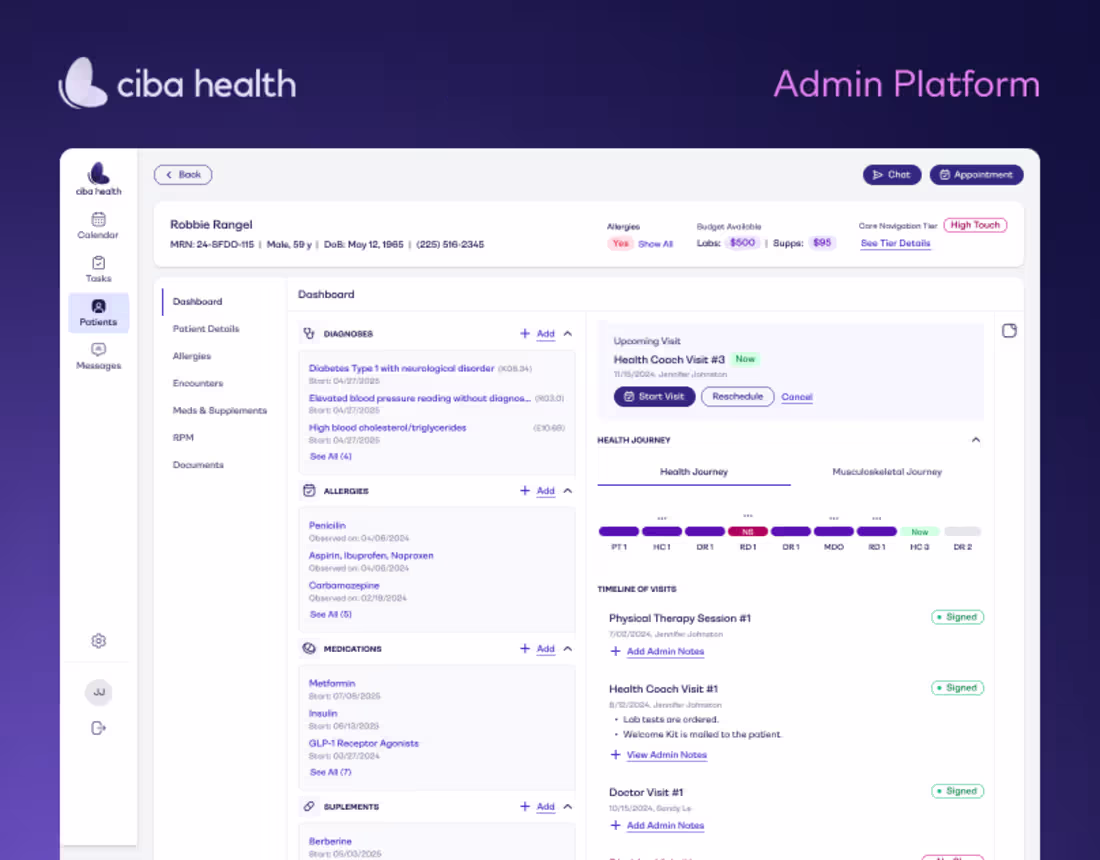This screenshot has height=860, width=1100.
Task: Collapse the Diagnoses section chevron
Action: (568, 333)
